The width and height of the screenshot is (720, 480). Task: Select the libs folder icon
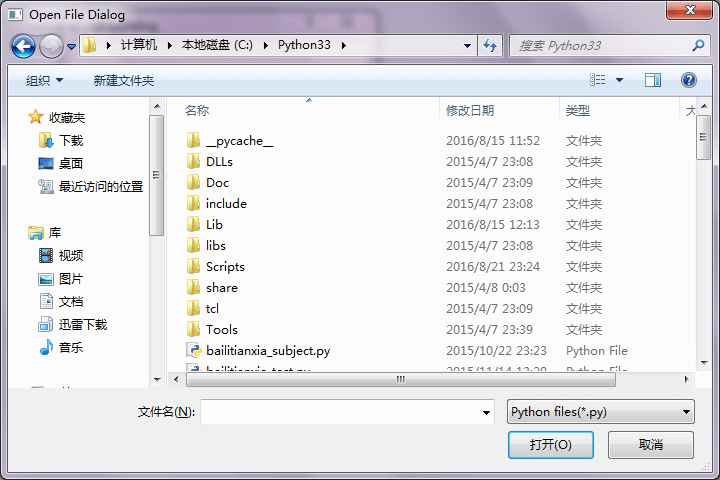point(193,245)
